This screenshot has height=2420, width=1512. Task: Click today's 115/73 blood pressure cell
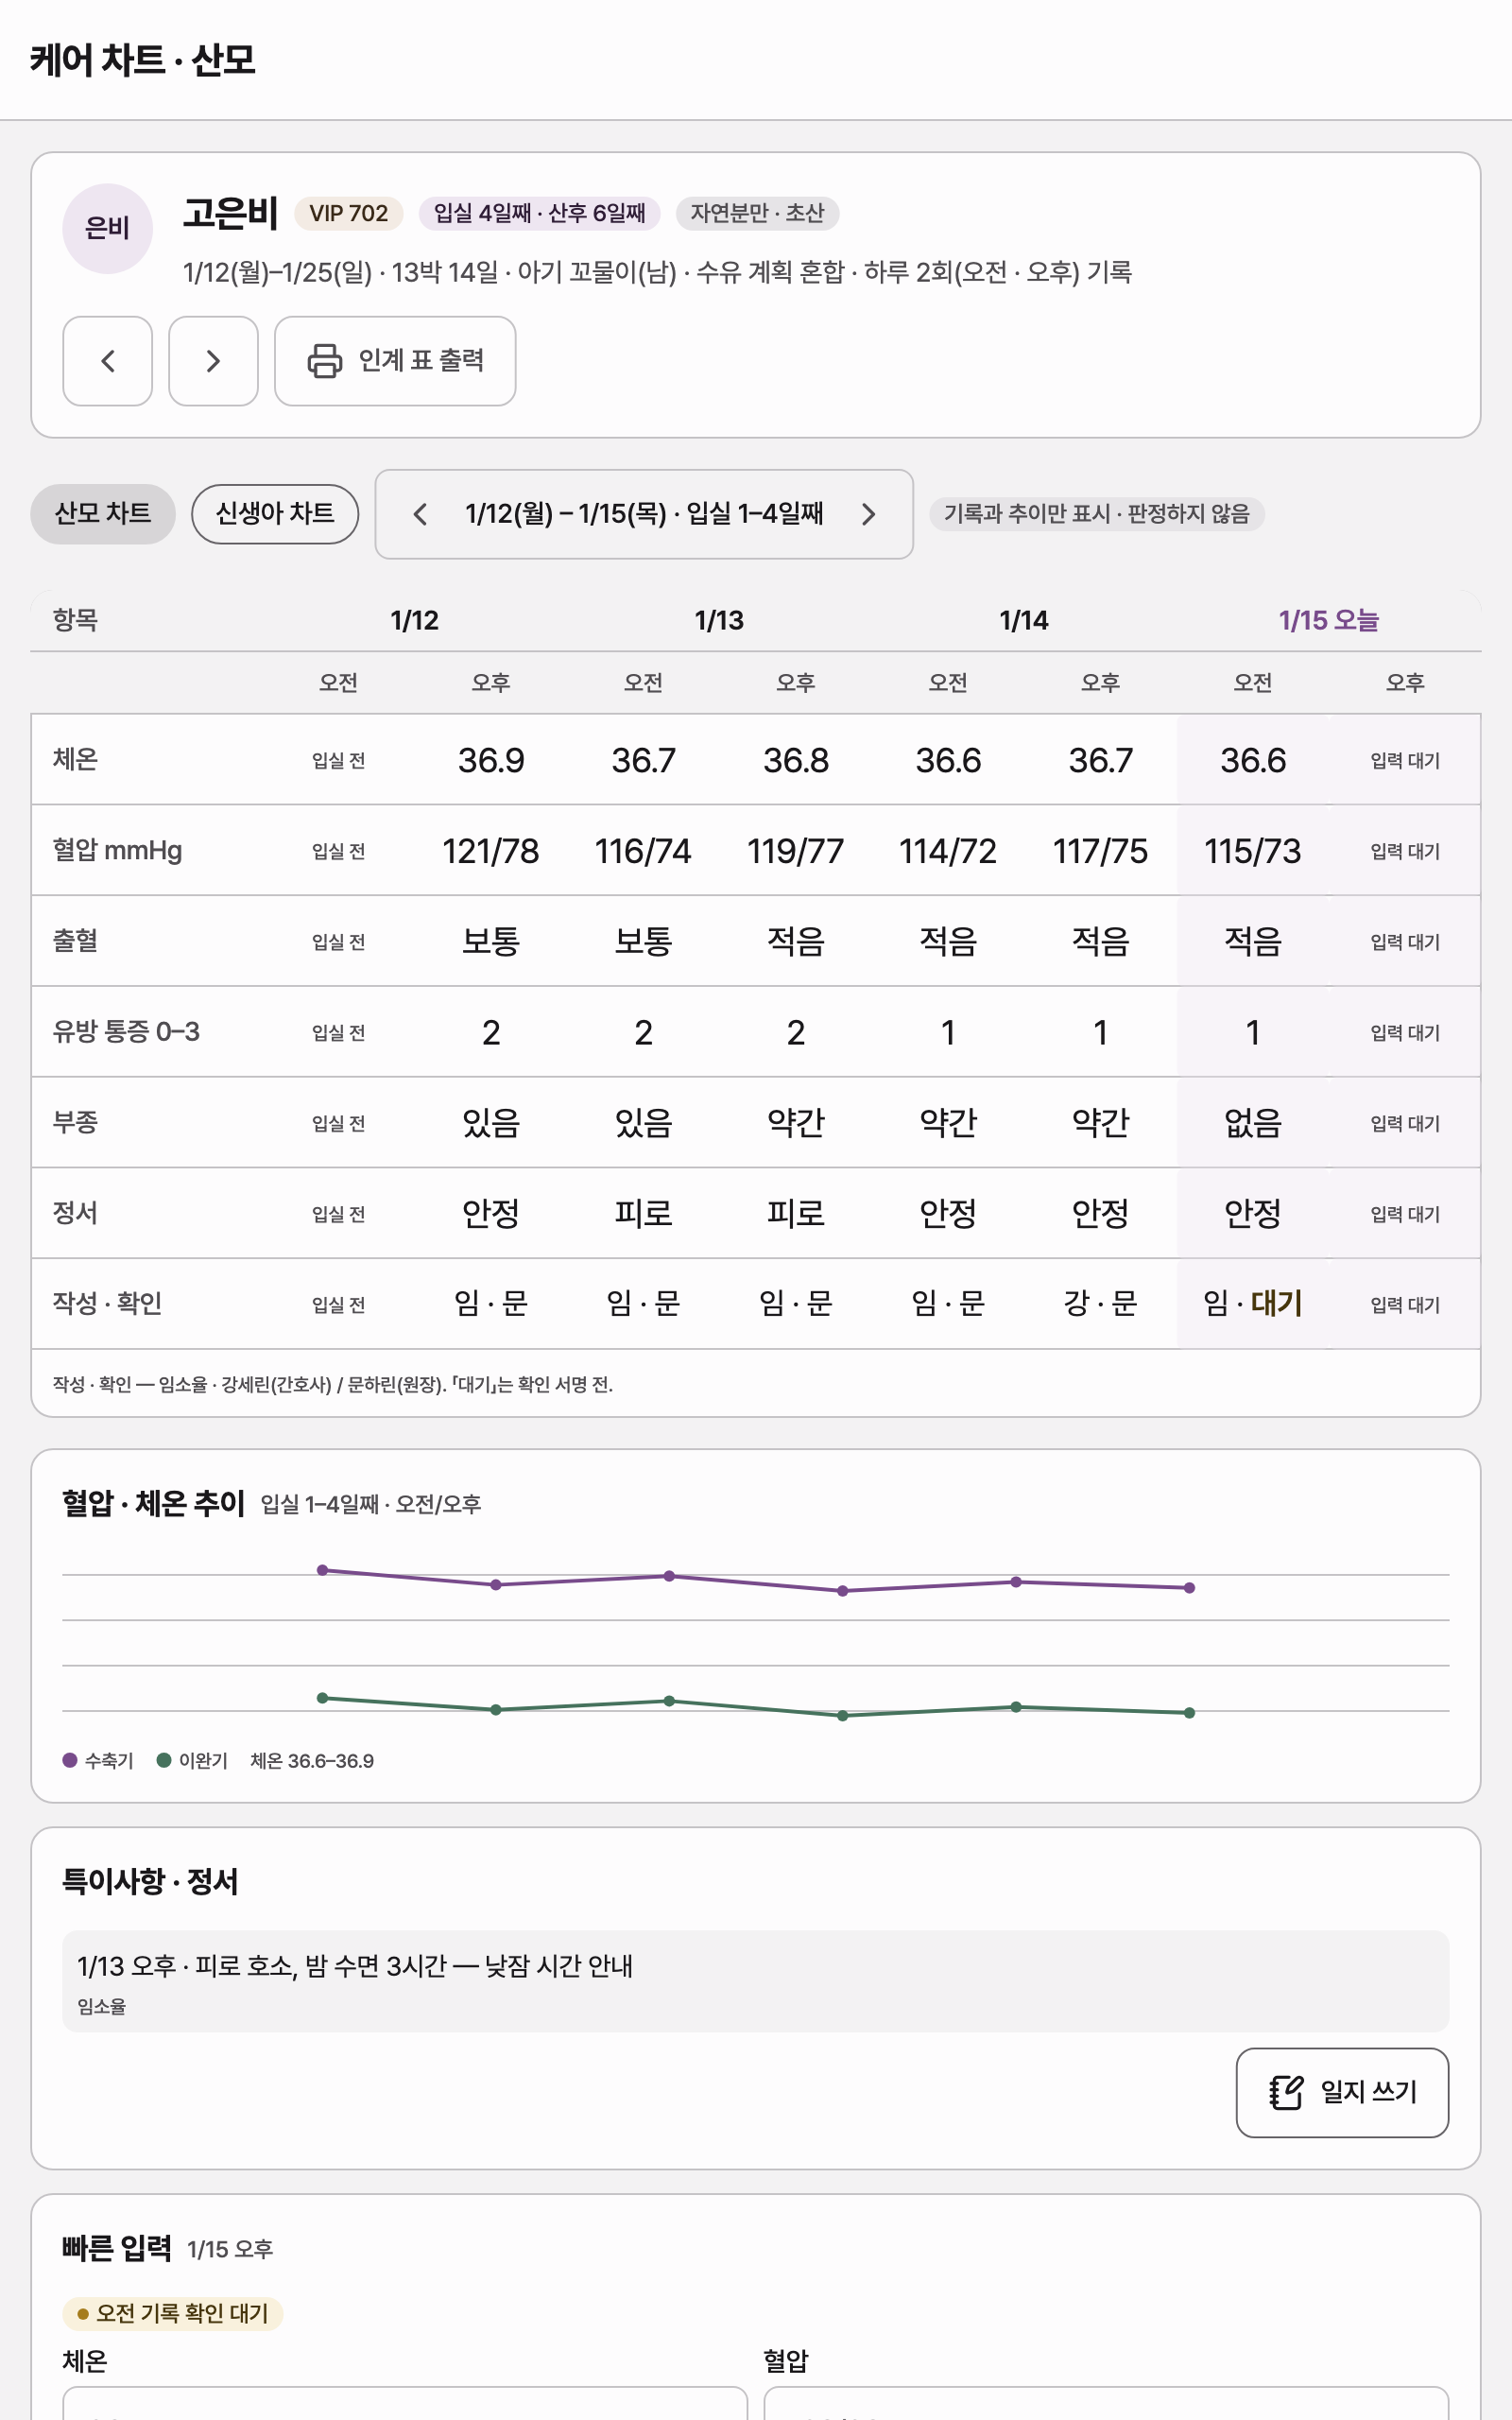(x=1253, y=851)
